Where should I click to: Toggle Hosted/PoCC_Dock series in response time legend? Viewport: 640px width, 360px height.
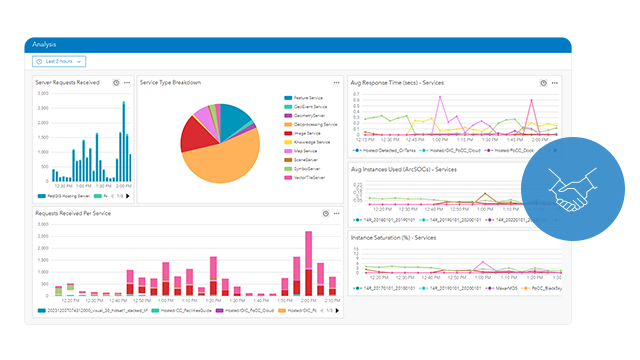[x=509, y=151]
